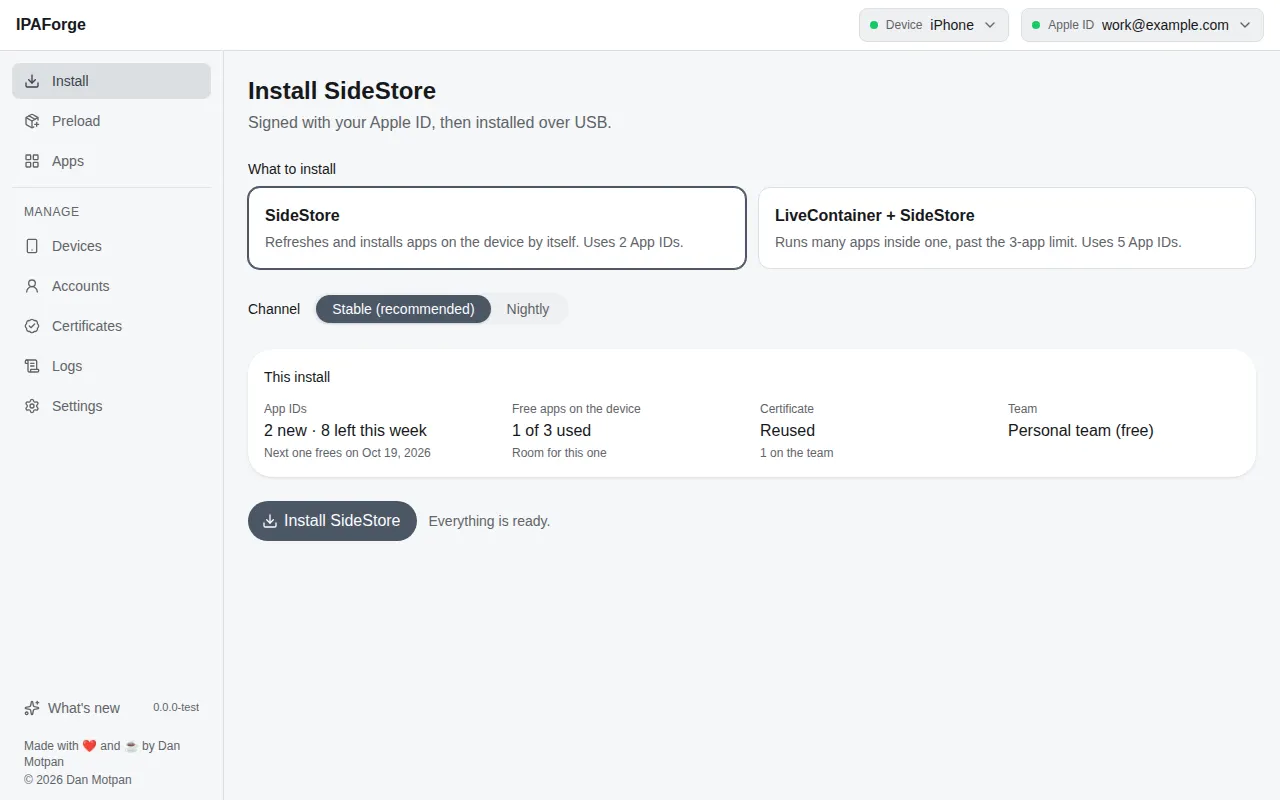The width and height of the screenshot is (1280, 800).
Task: Click the "Personal team (free)" value
Action: coord(1081,431)
